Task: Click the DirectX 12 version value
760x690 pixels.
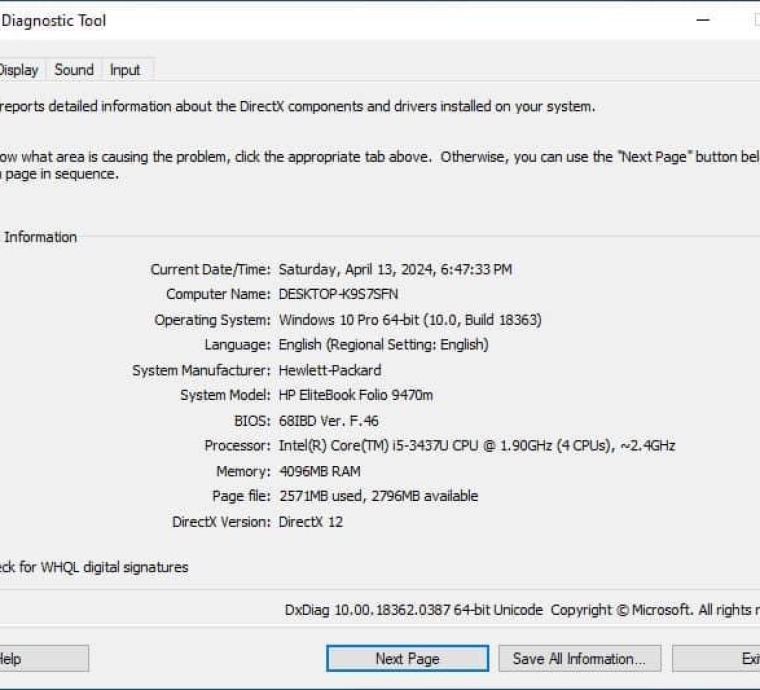Action: click(x=311, y=522)
